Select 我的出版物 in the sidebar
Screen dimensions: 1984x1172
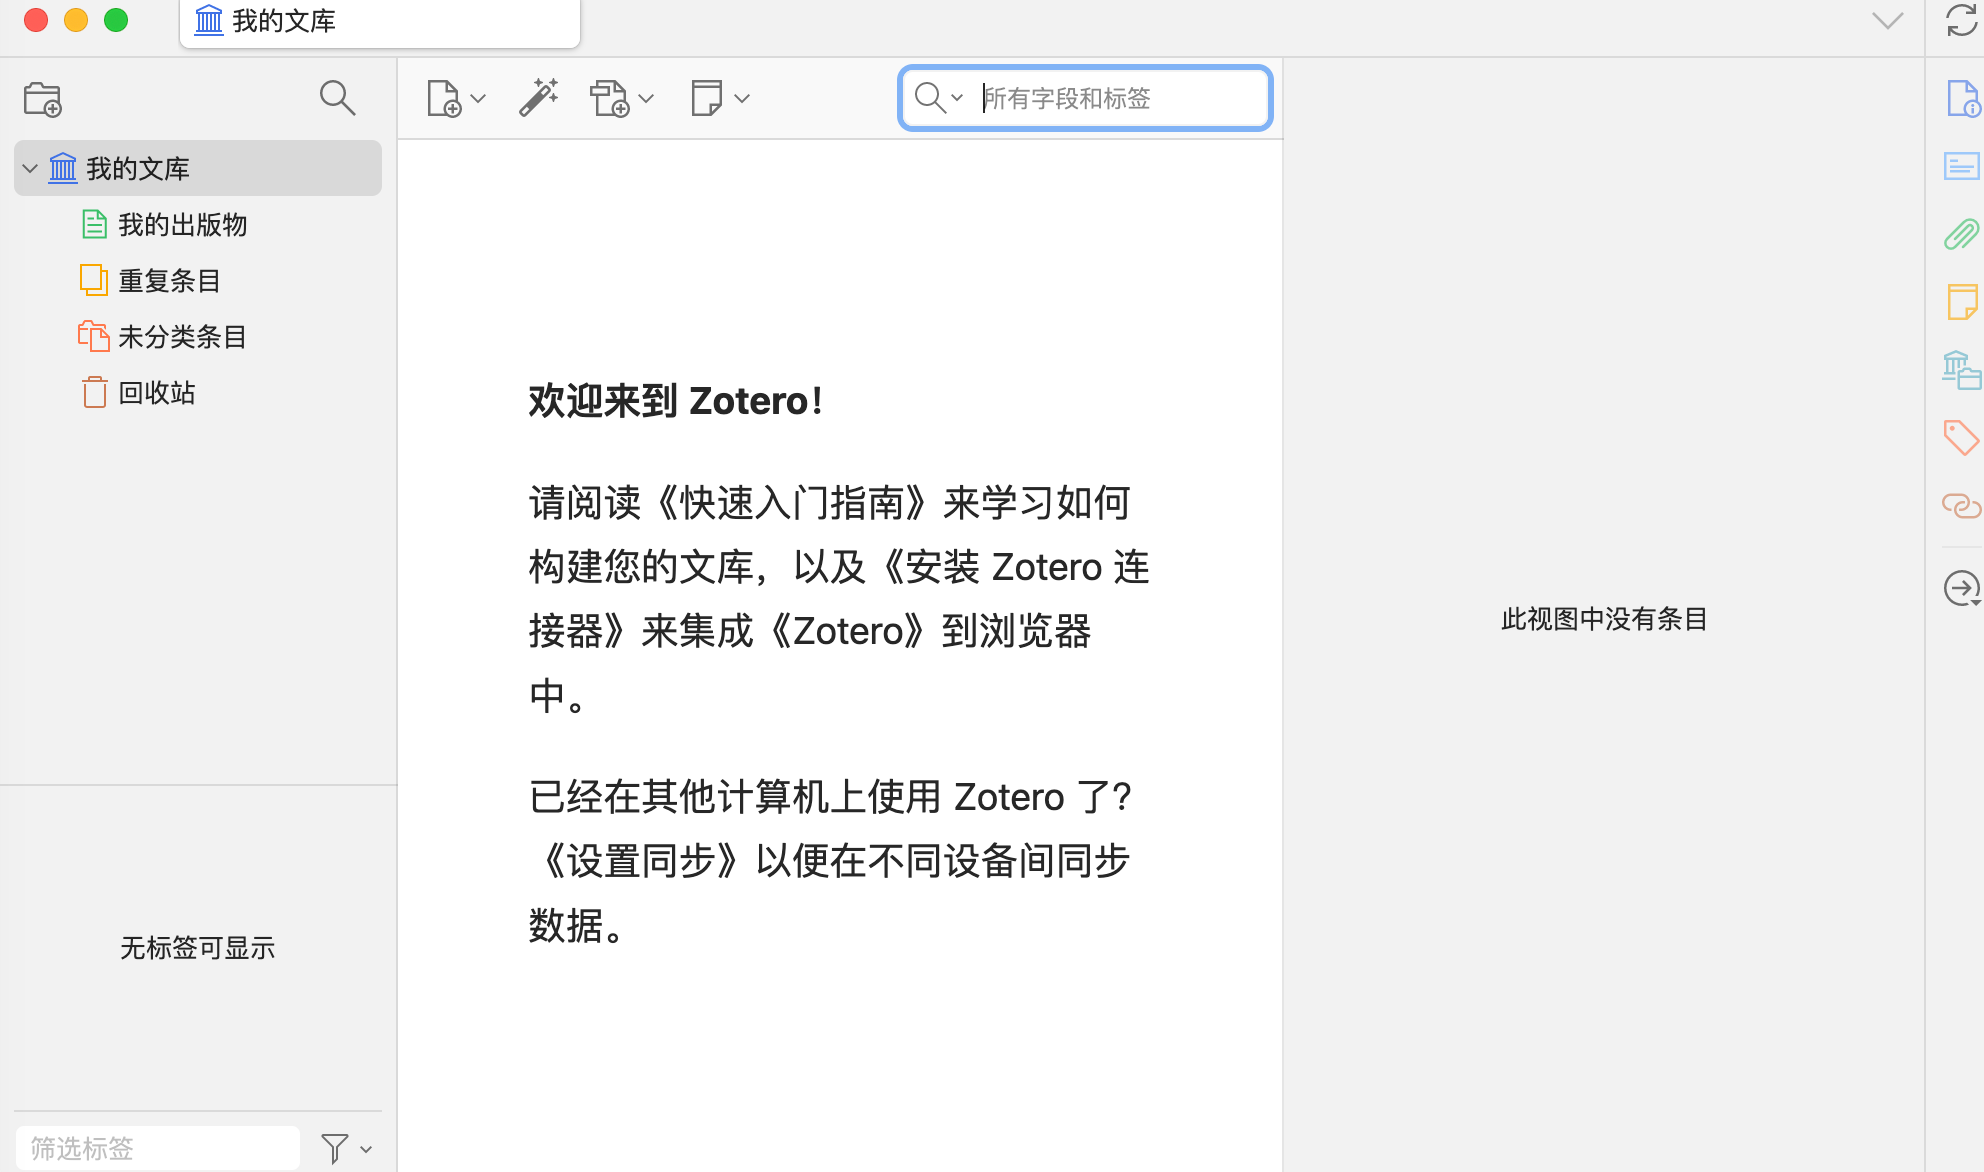182,224
